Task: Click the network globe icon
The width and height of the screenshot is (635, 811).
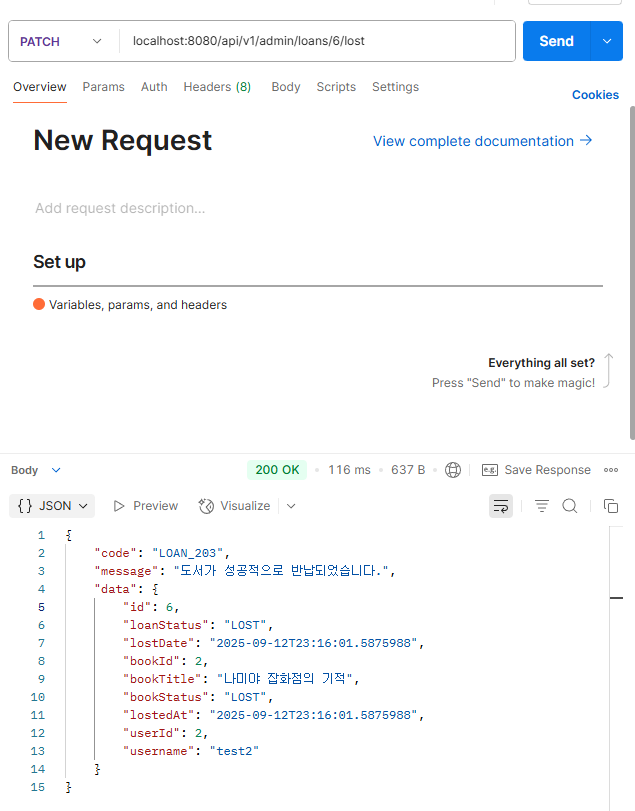Action: click(x=453, y=470)
